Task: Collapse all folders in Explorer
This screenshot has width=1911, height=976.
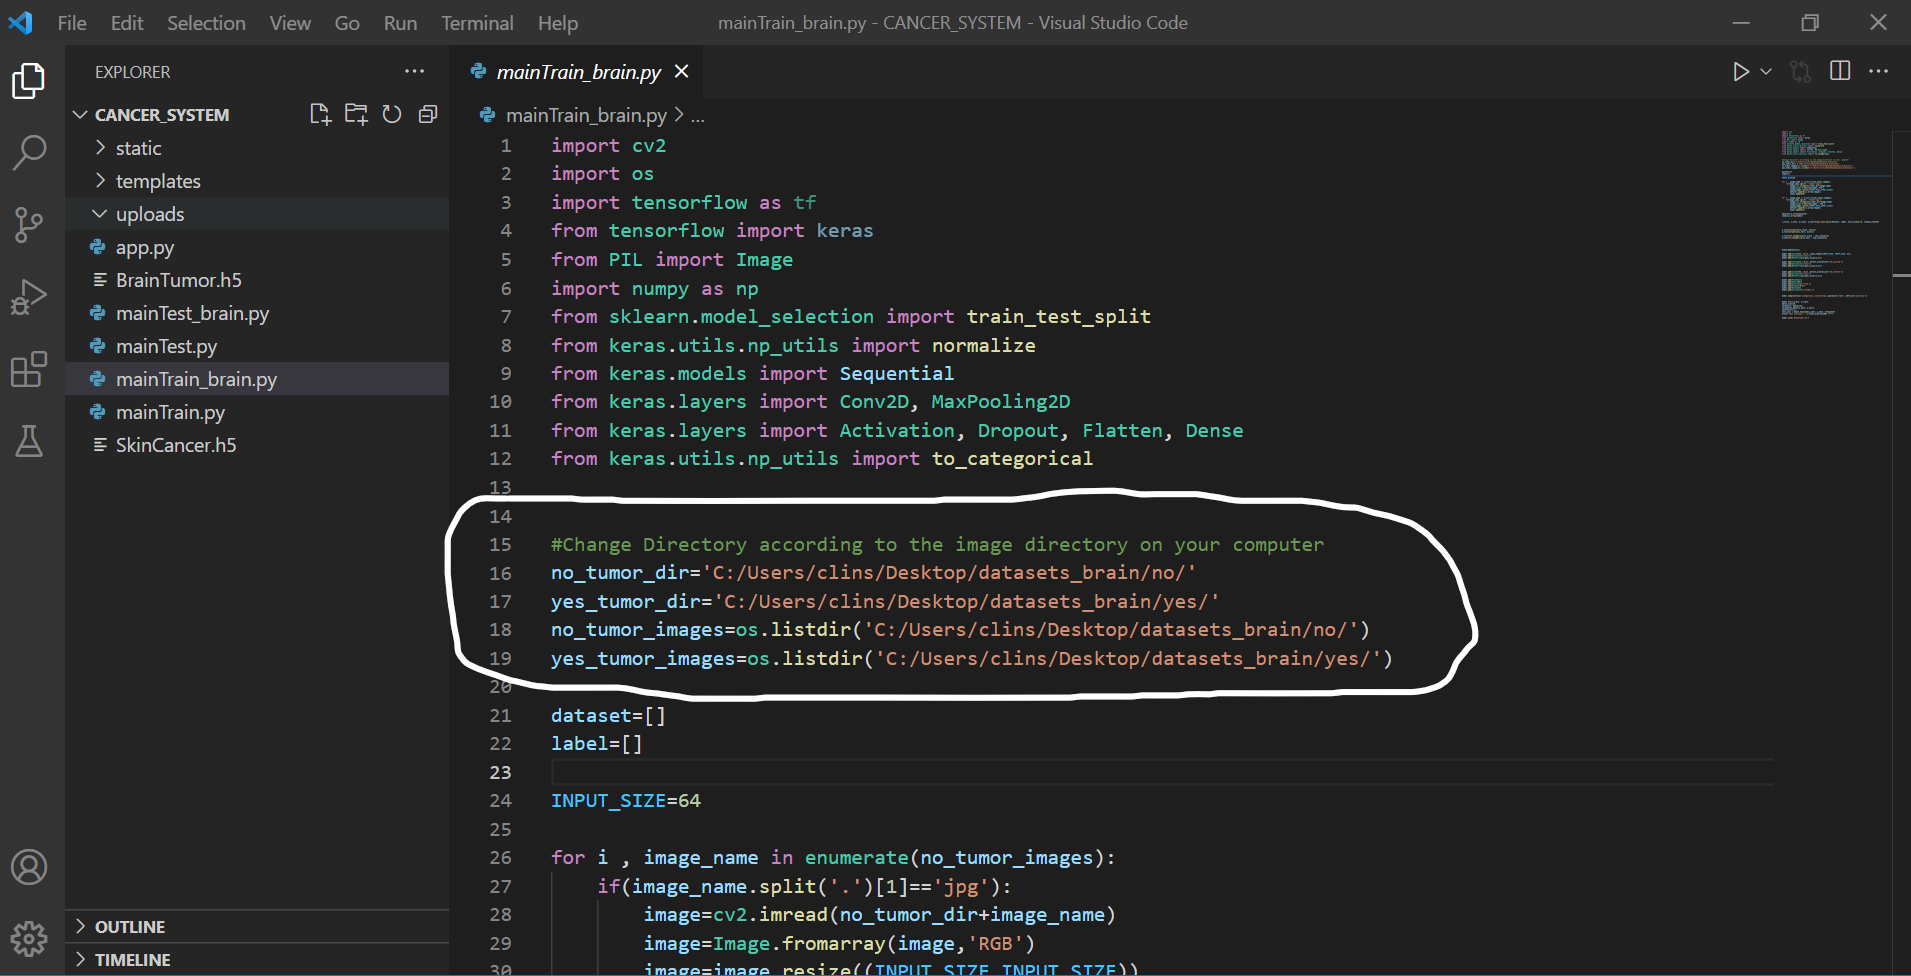Action: (x=428, y=114)
